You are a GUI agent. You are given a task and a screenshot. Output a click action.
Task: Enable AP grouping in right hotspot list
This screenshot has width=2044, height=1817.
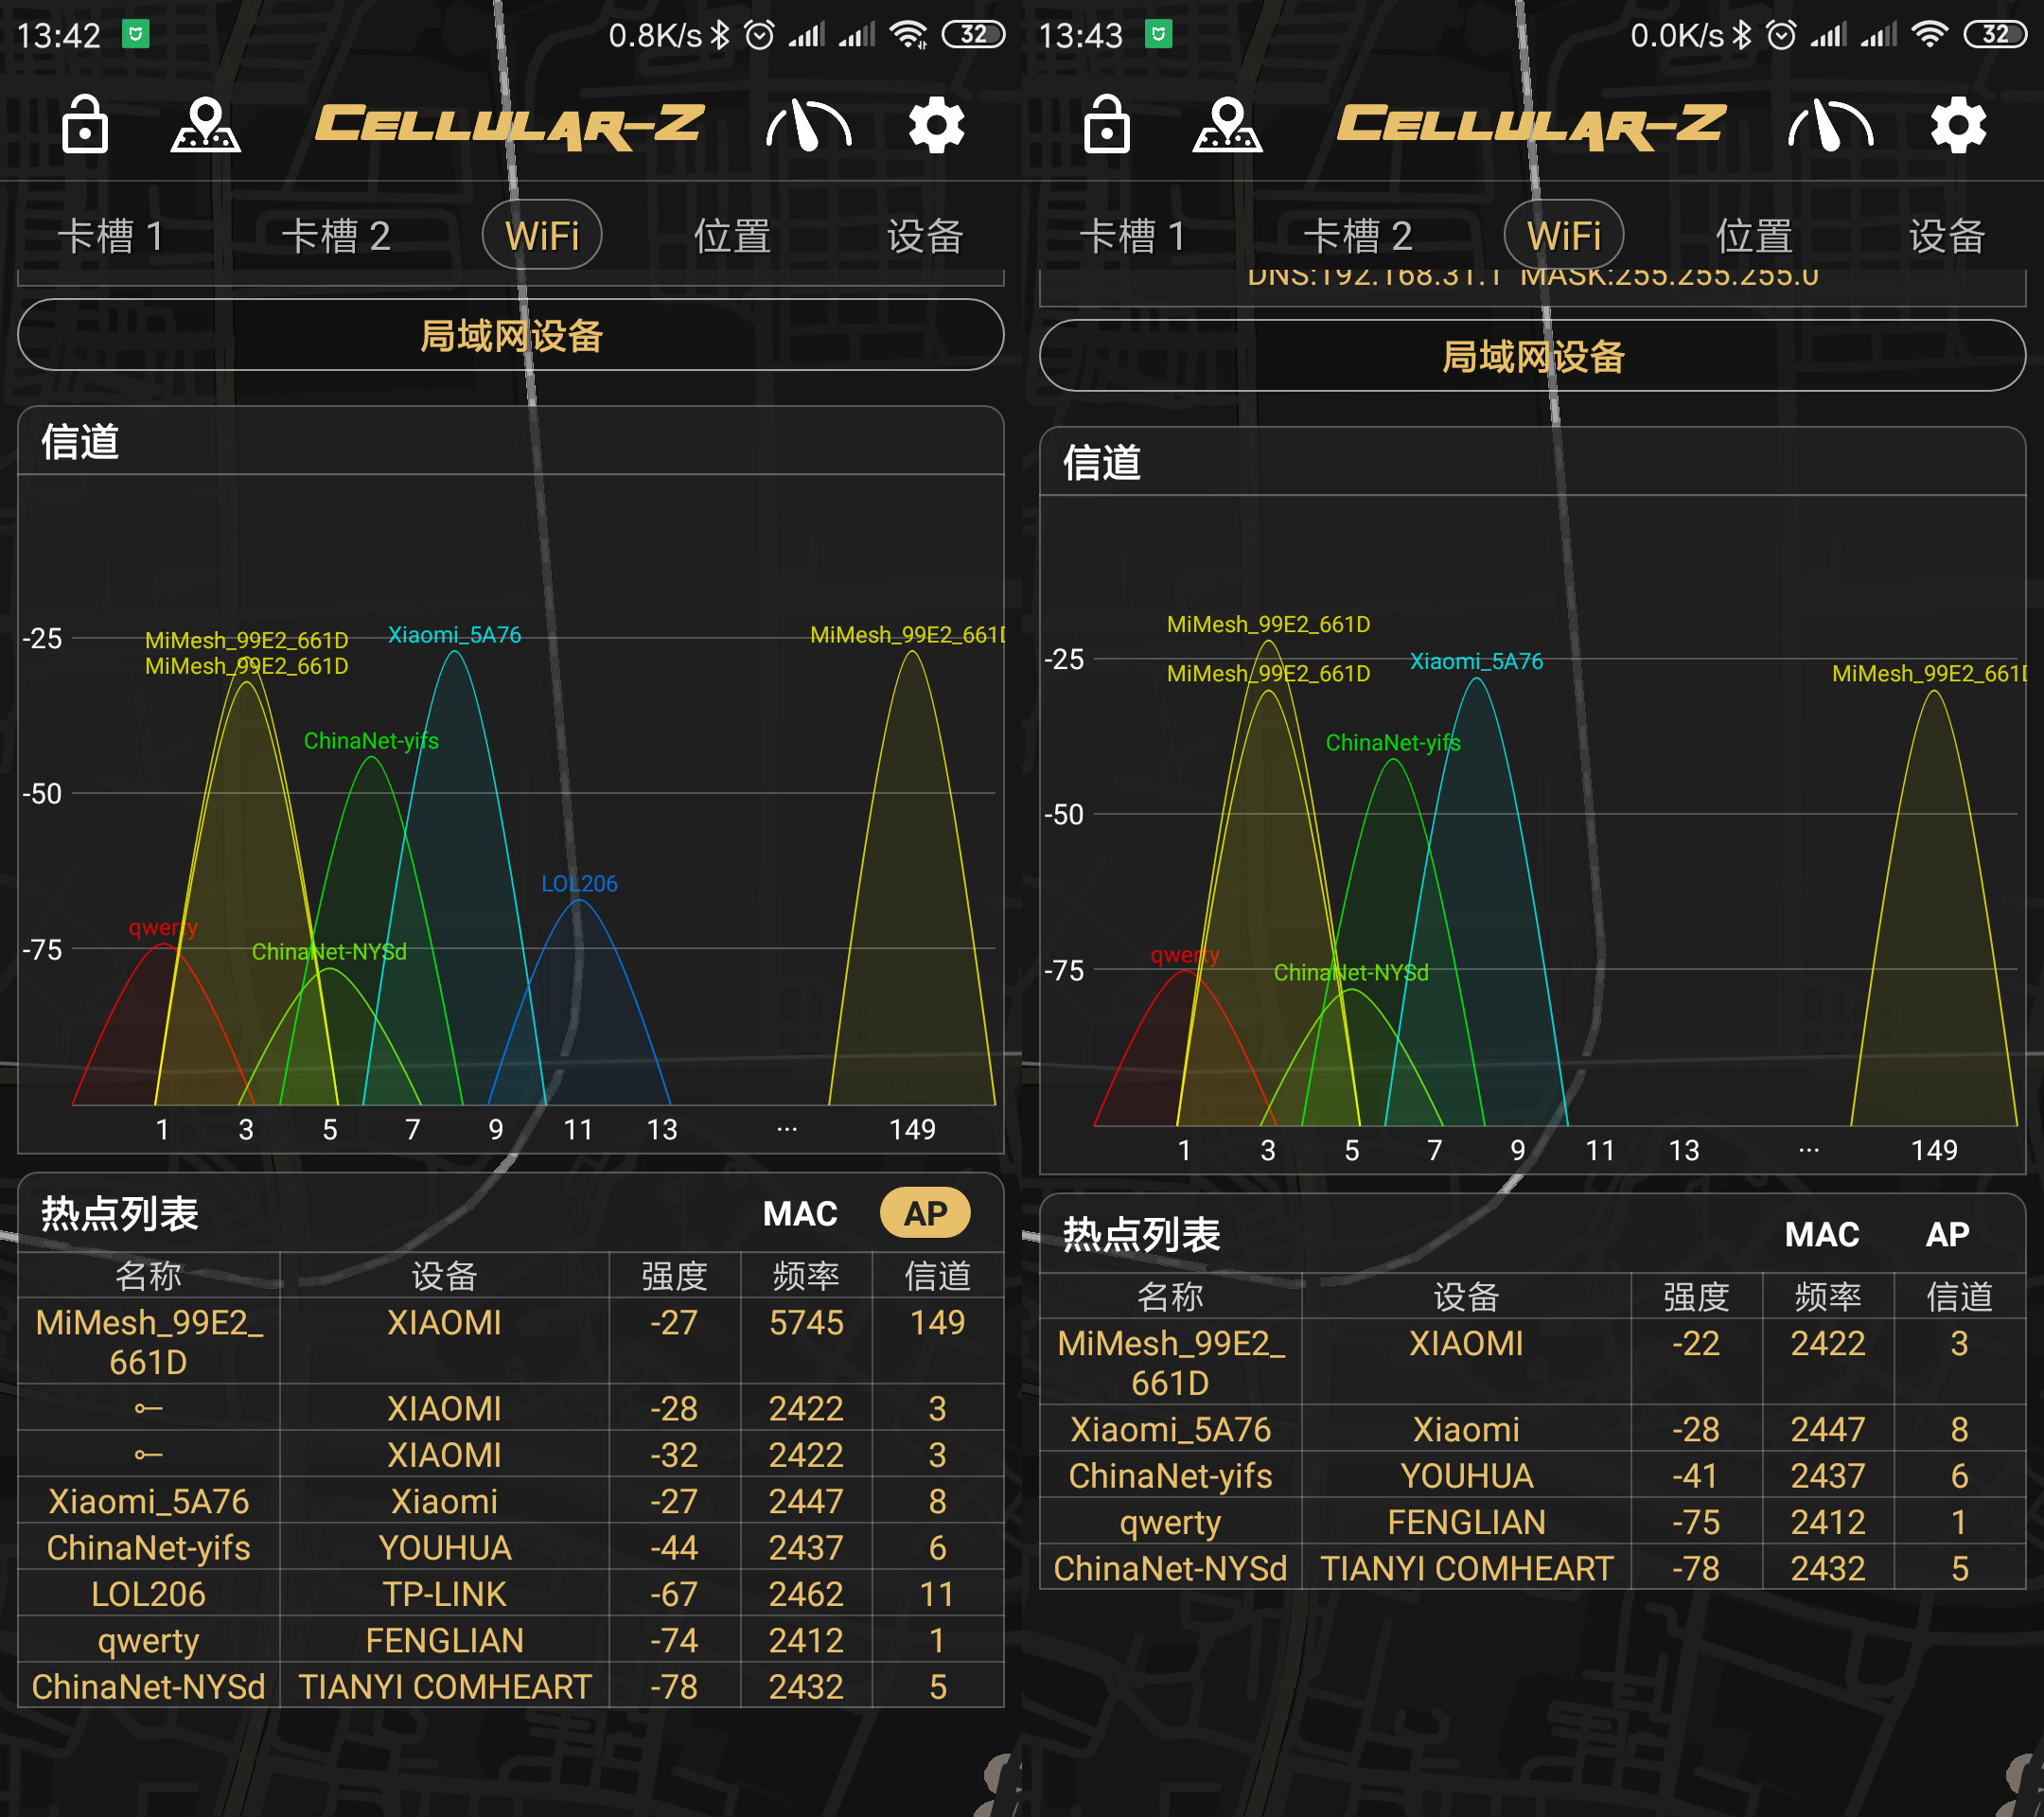tap(1947, 1234)
